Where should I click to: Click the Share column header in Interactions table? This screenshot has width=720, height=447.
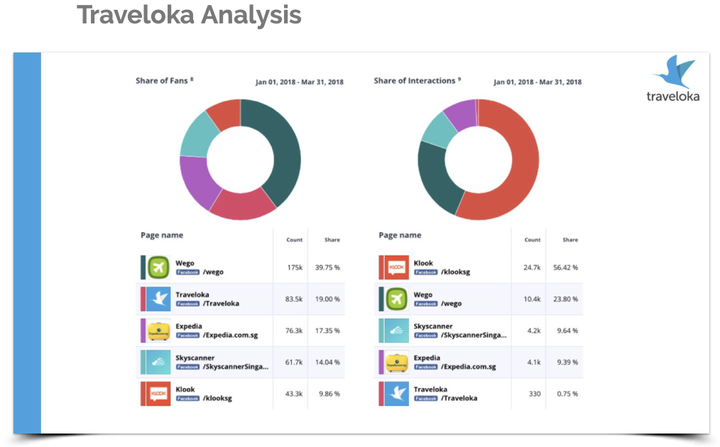(570, 240)
